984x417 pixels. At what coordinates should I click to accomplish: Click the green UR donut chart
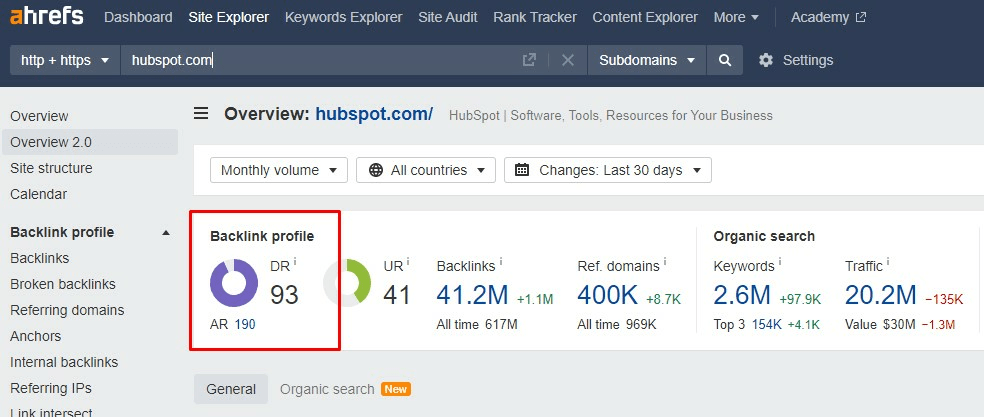347,283
